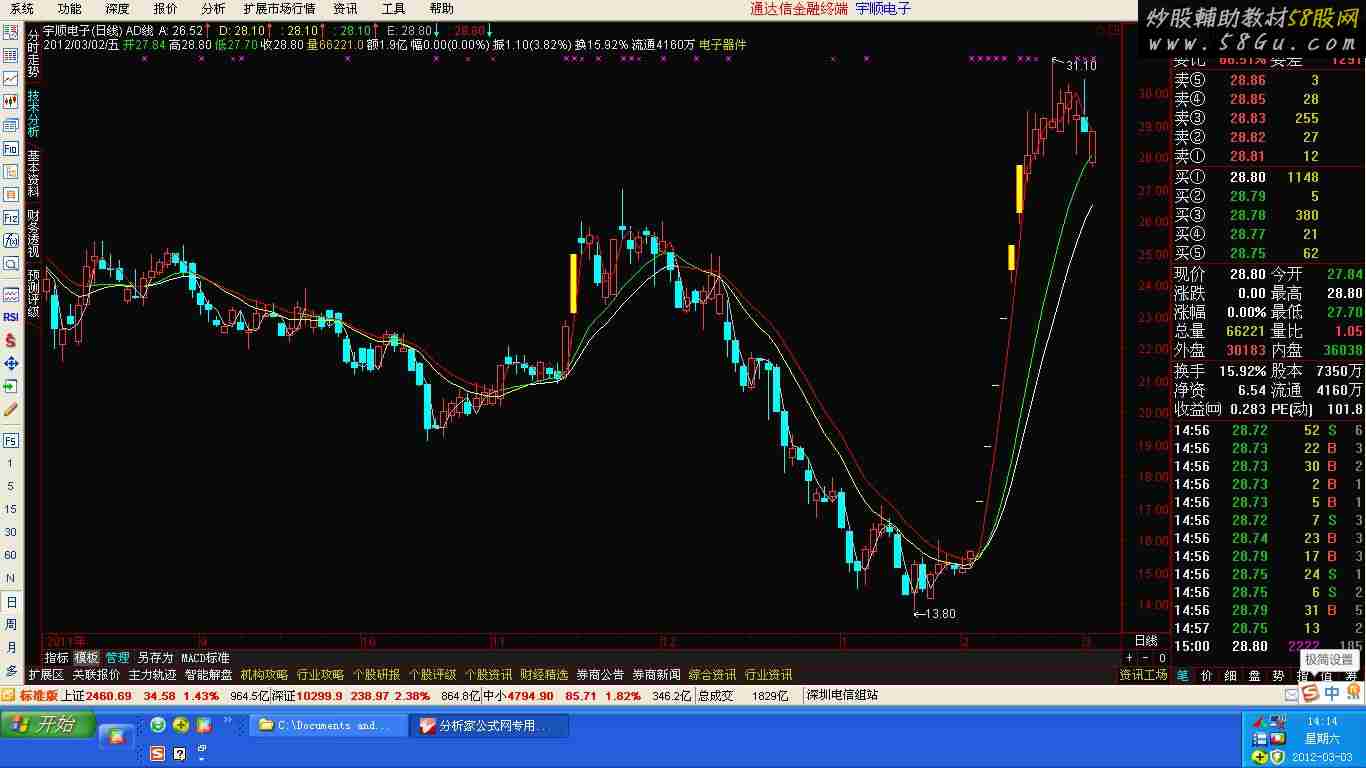Image resolution: width=1366 pixels, height=768 pixels.
Task: Open the 分析 menu
Action: pos(213,9)
